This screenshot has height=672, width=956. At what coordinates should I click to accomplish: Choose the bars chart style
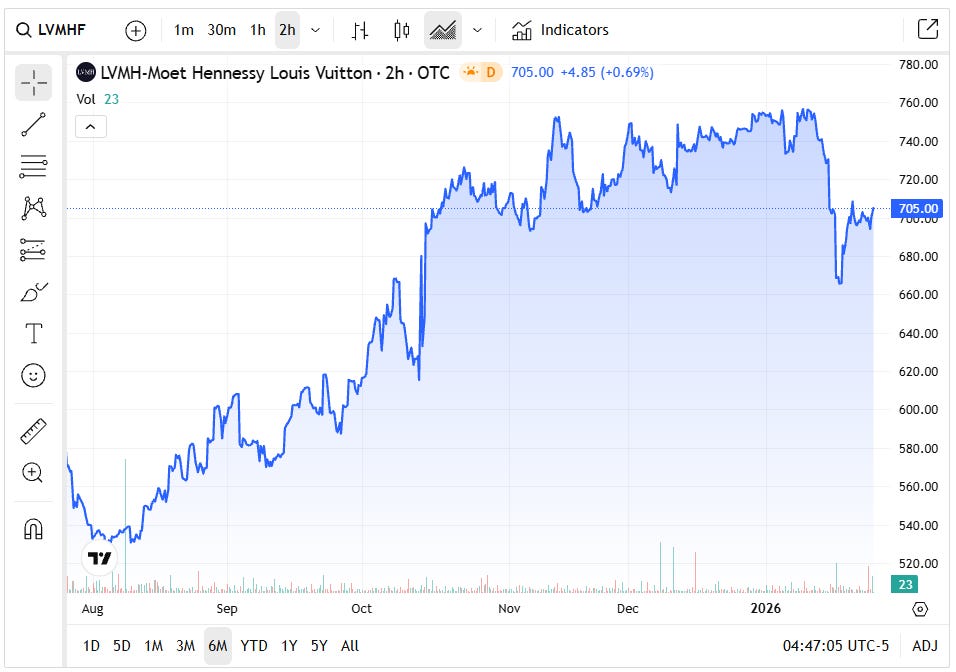coord(360,30)
